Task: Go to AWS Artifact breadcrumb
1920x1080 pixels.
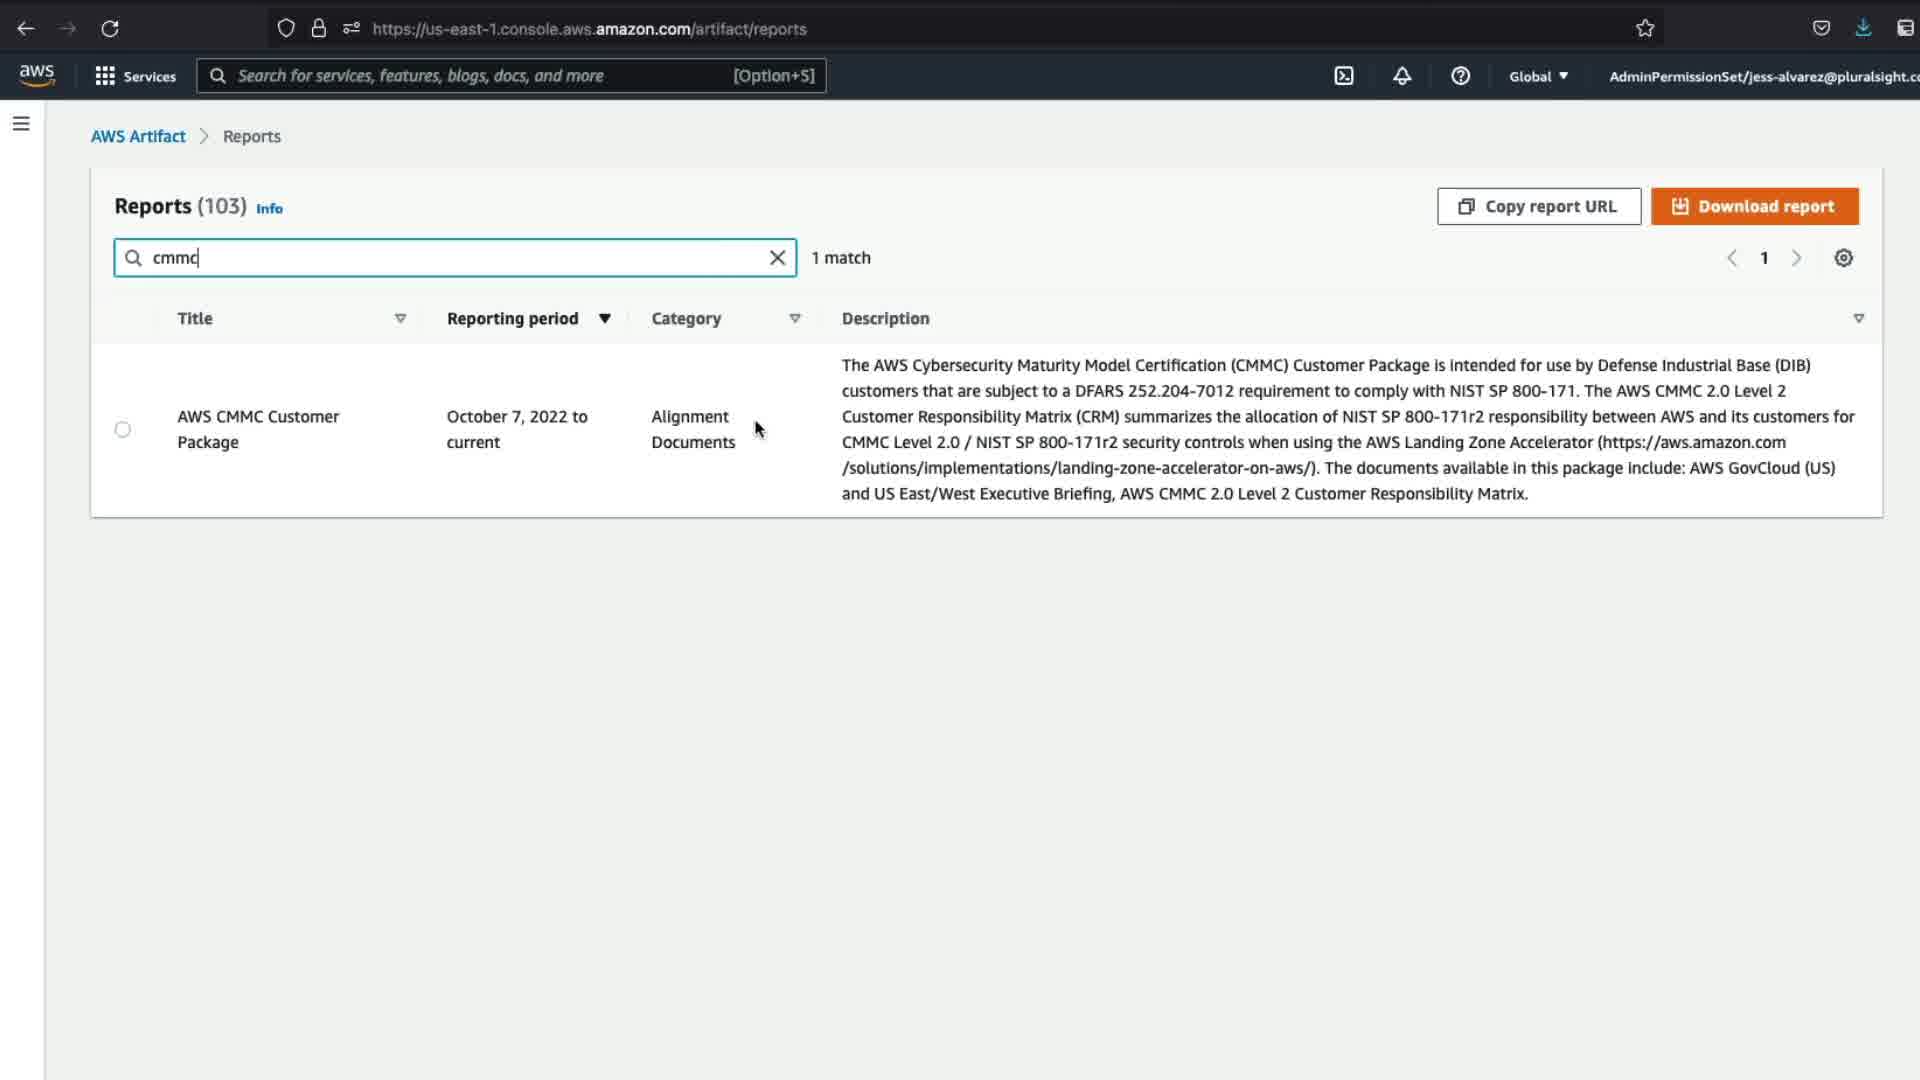Action: point(138,136)
